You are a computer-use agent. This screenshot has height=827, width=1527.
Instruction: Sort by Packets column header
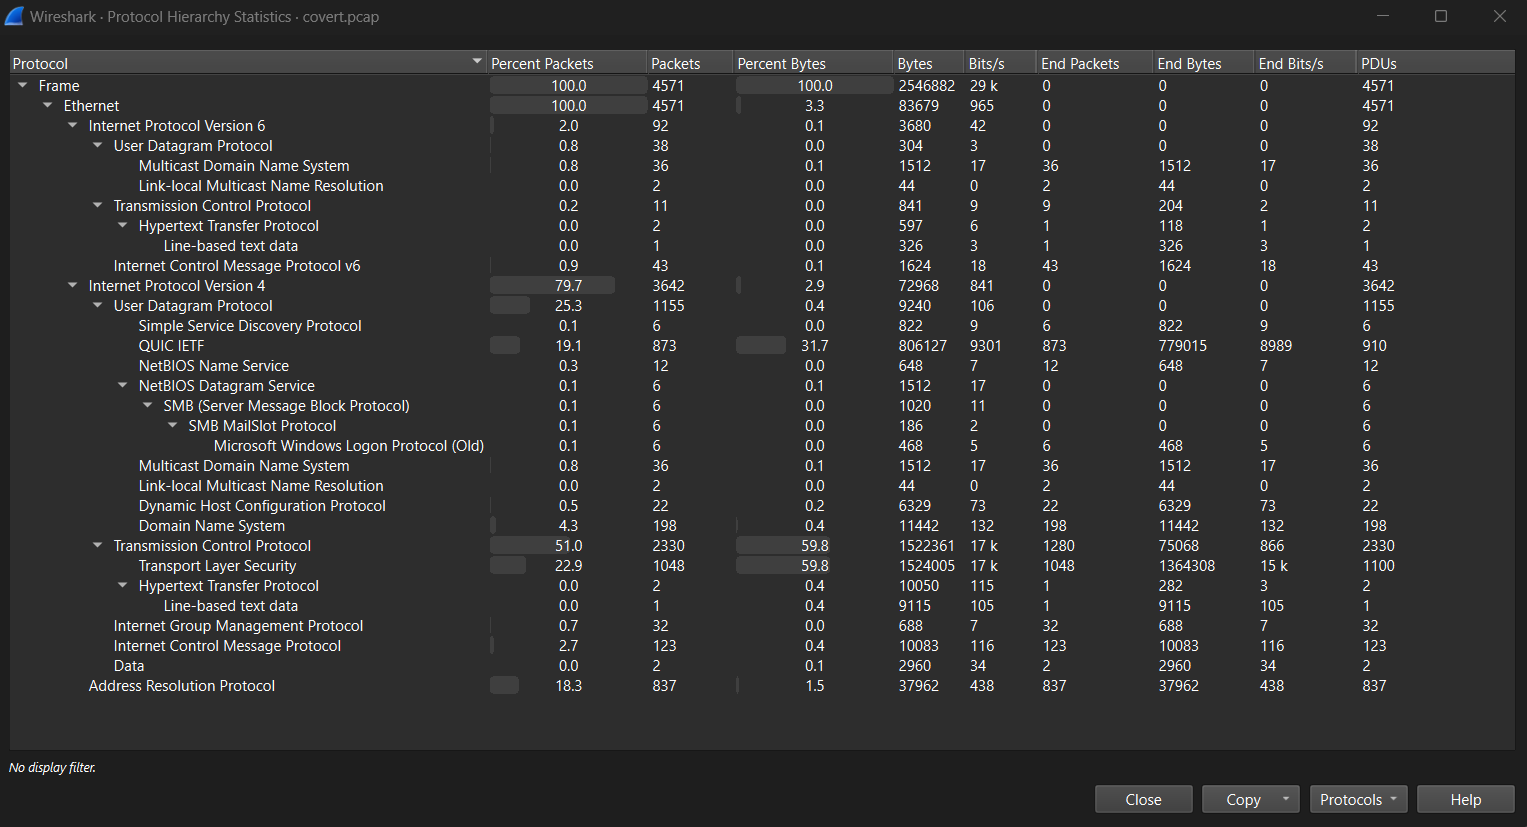[x=689, y=63]
